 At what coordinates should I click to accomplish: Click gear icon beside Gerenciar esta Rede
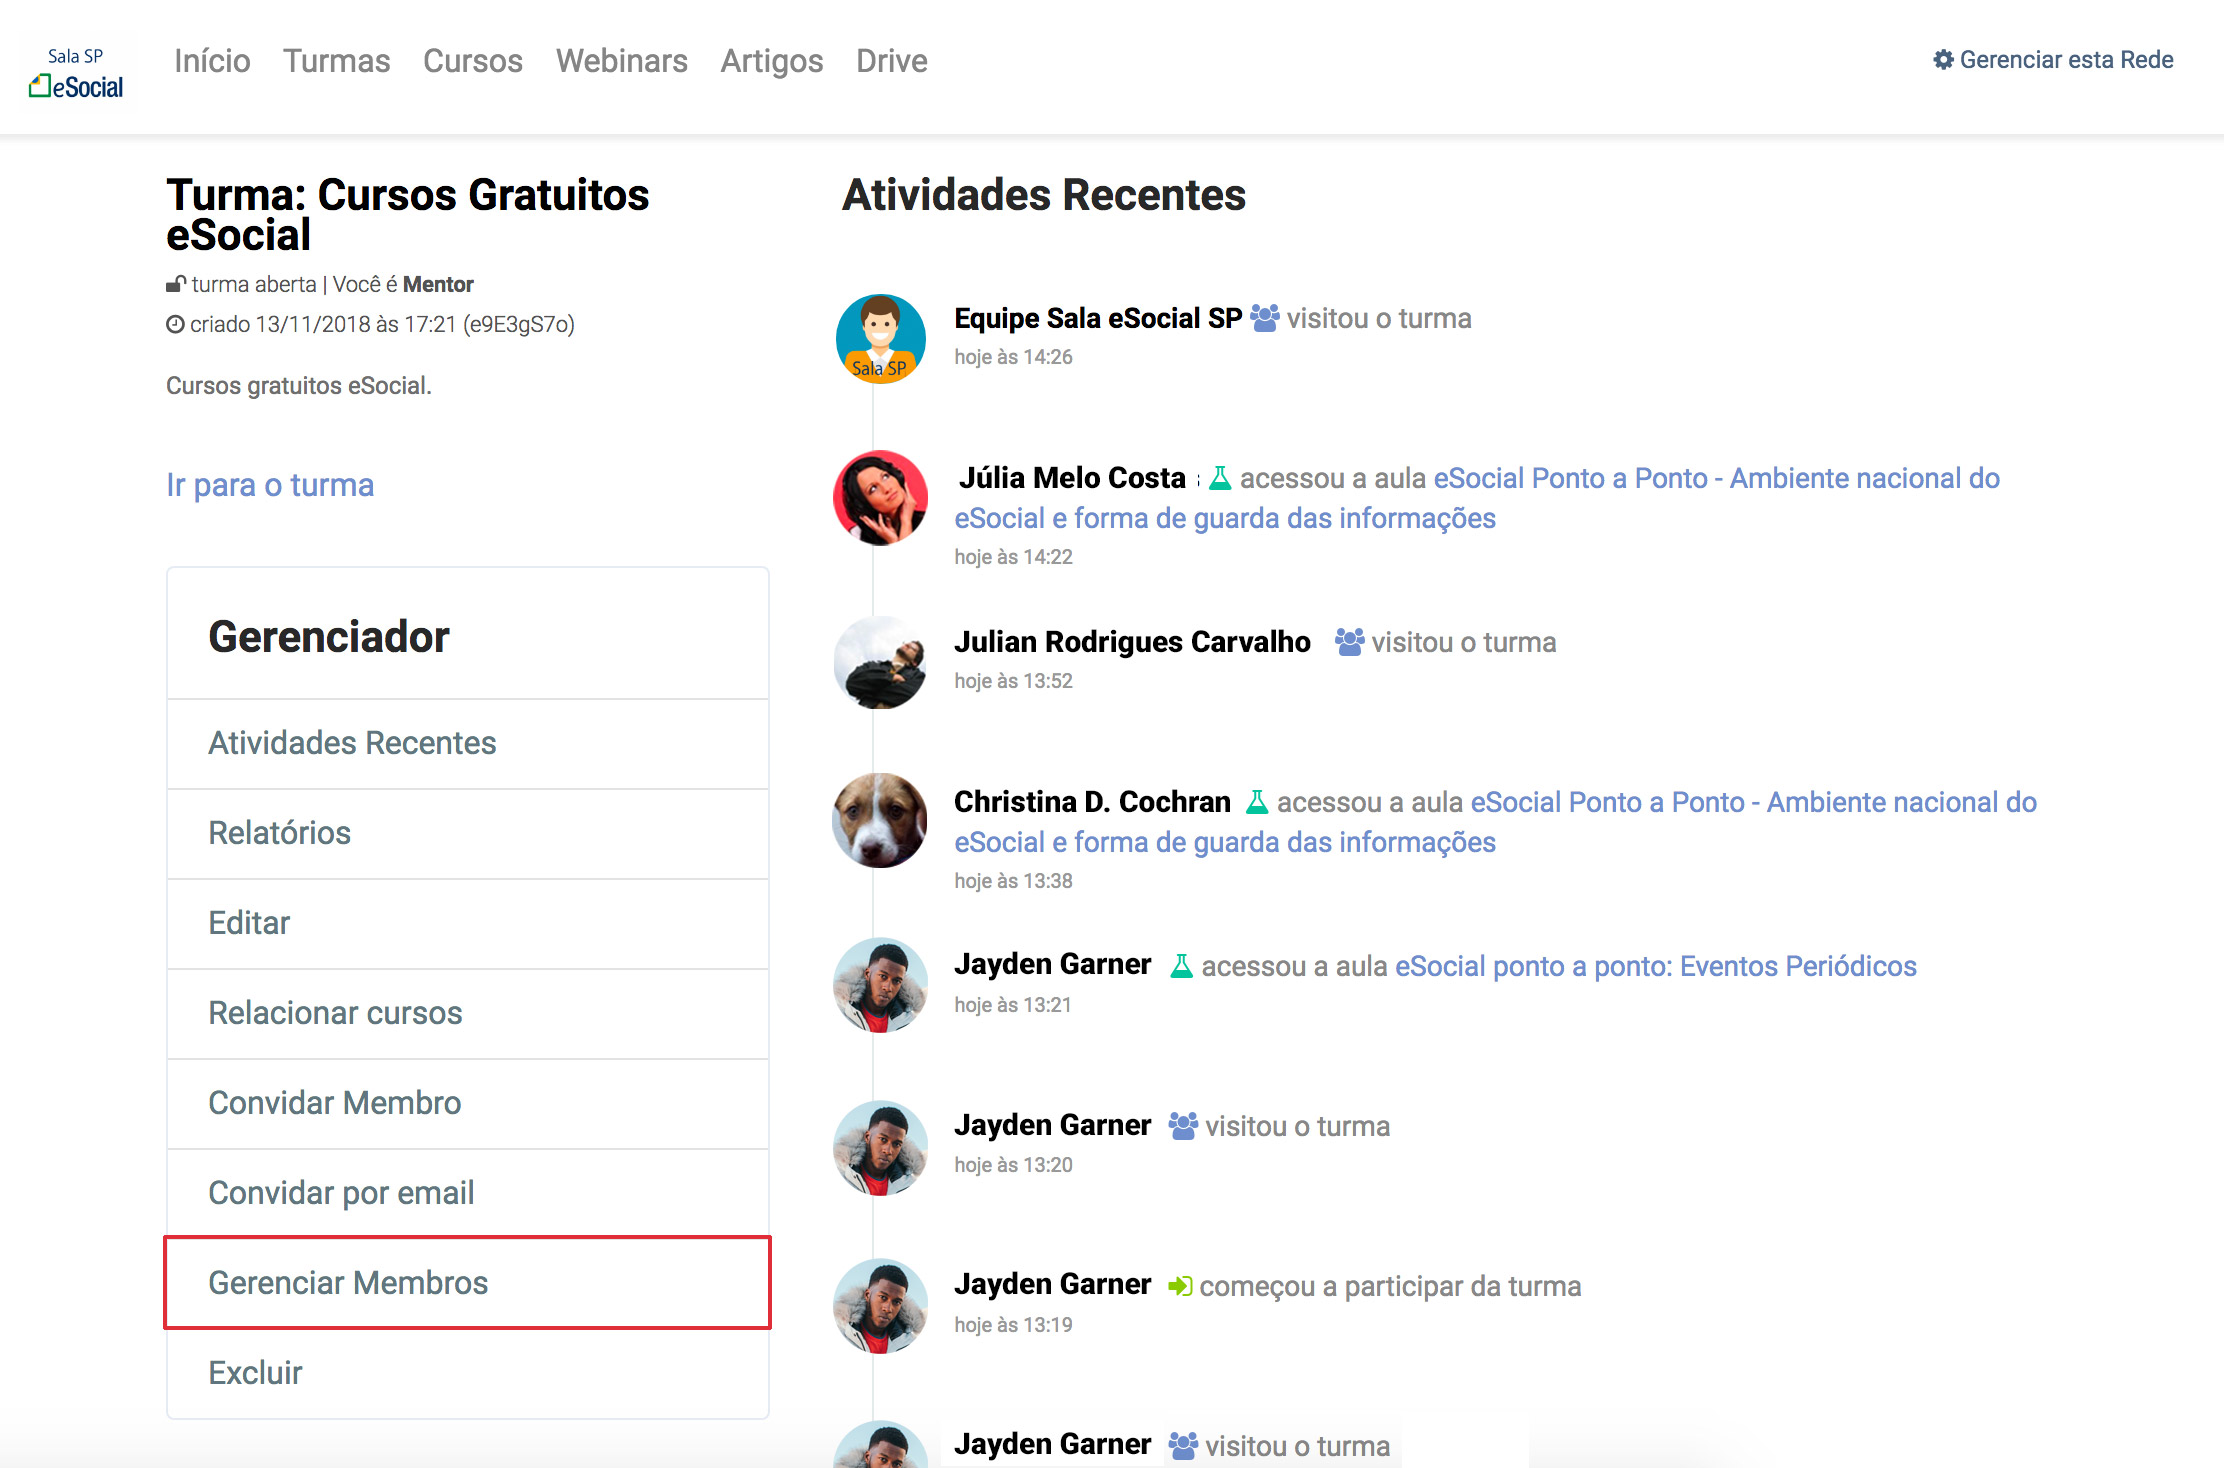click(x=1942, y=60)
